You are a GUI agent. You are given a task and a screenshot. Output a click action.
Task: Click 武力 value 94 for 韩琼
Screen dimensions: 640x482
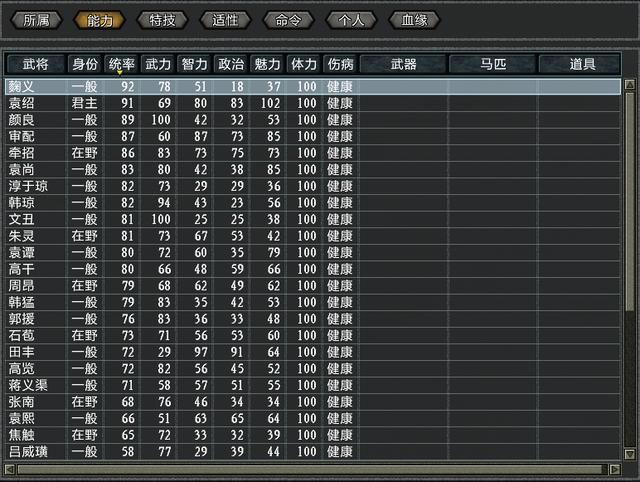coord(164,203)
